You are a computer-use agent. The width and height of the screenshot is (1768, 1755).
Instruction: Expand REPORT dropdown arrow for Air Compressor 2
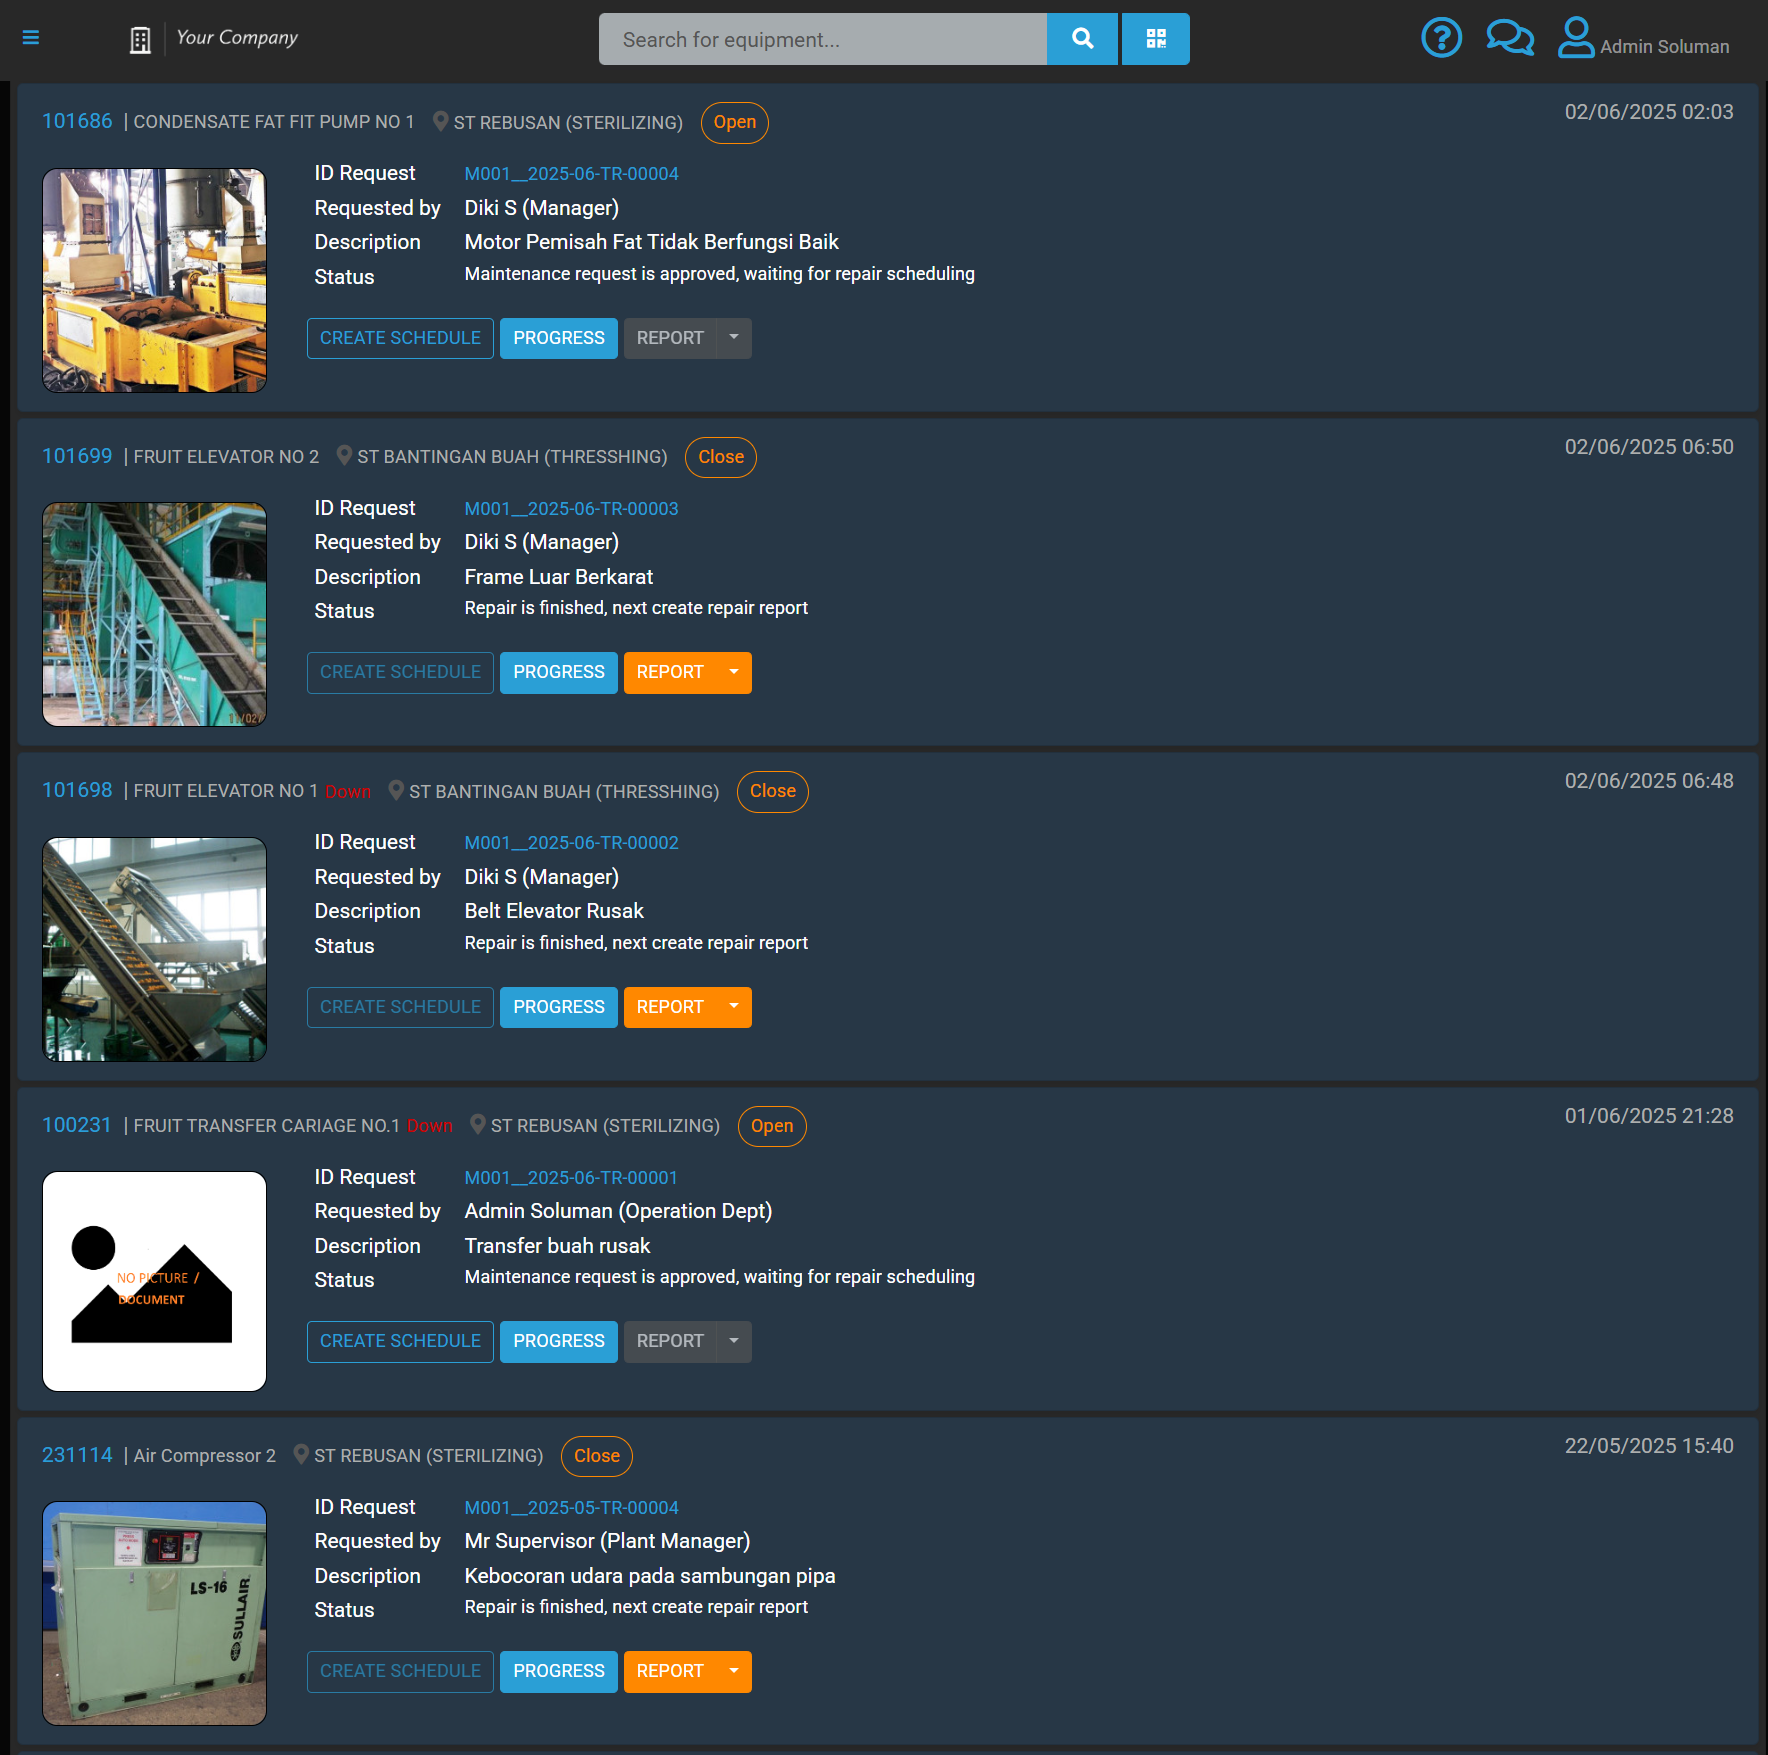click(734, 1671)
